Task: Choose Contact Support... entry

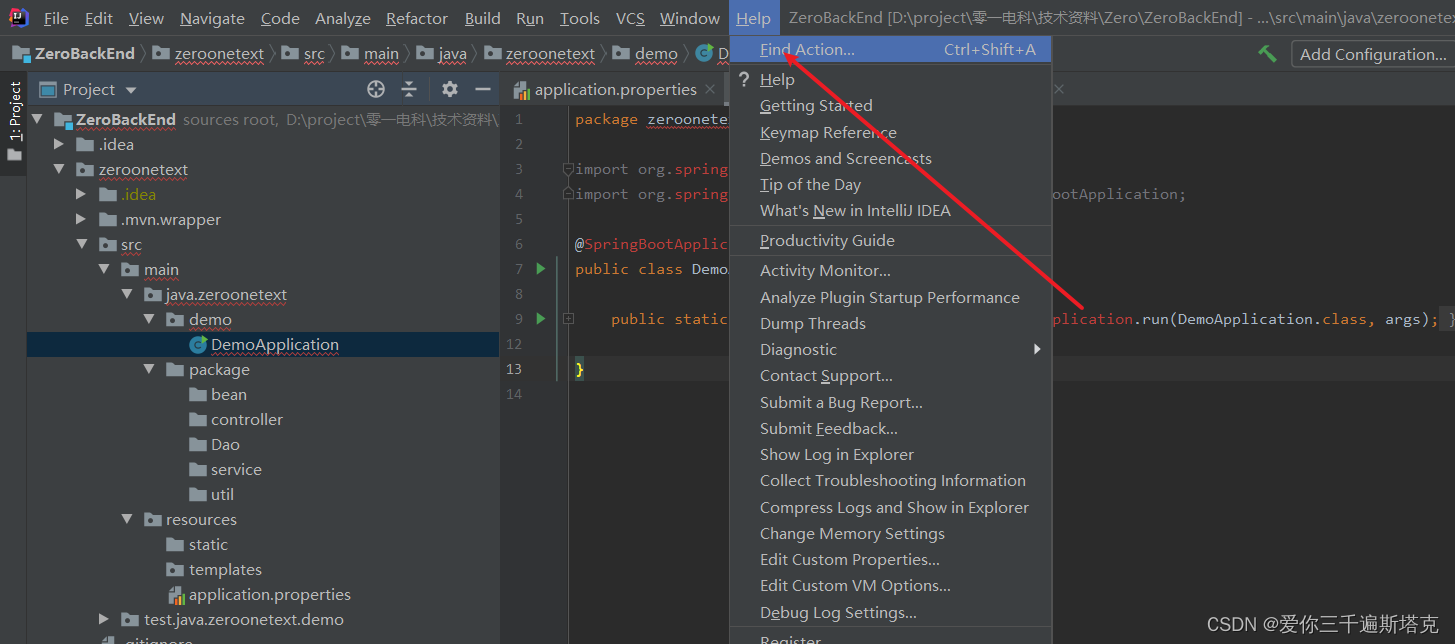Action: [x=890, y=375]
